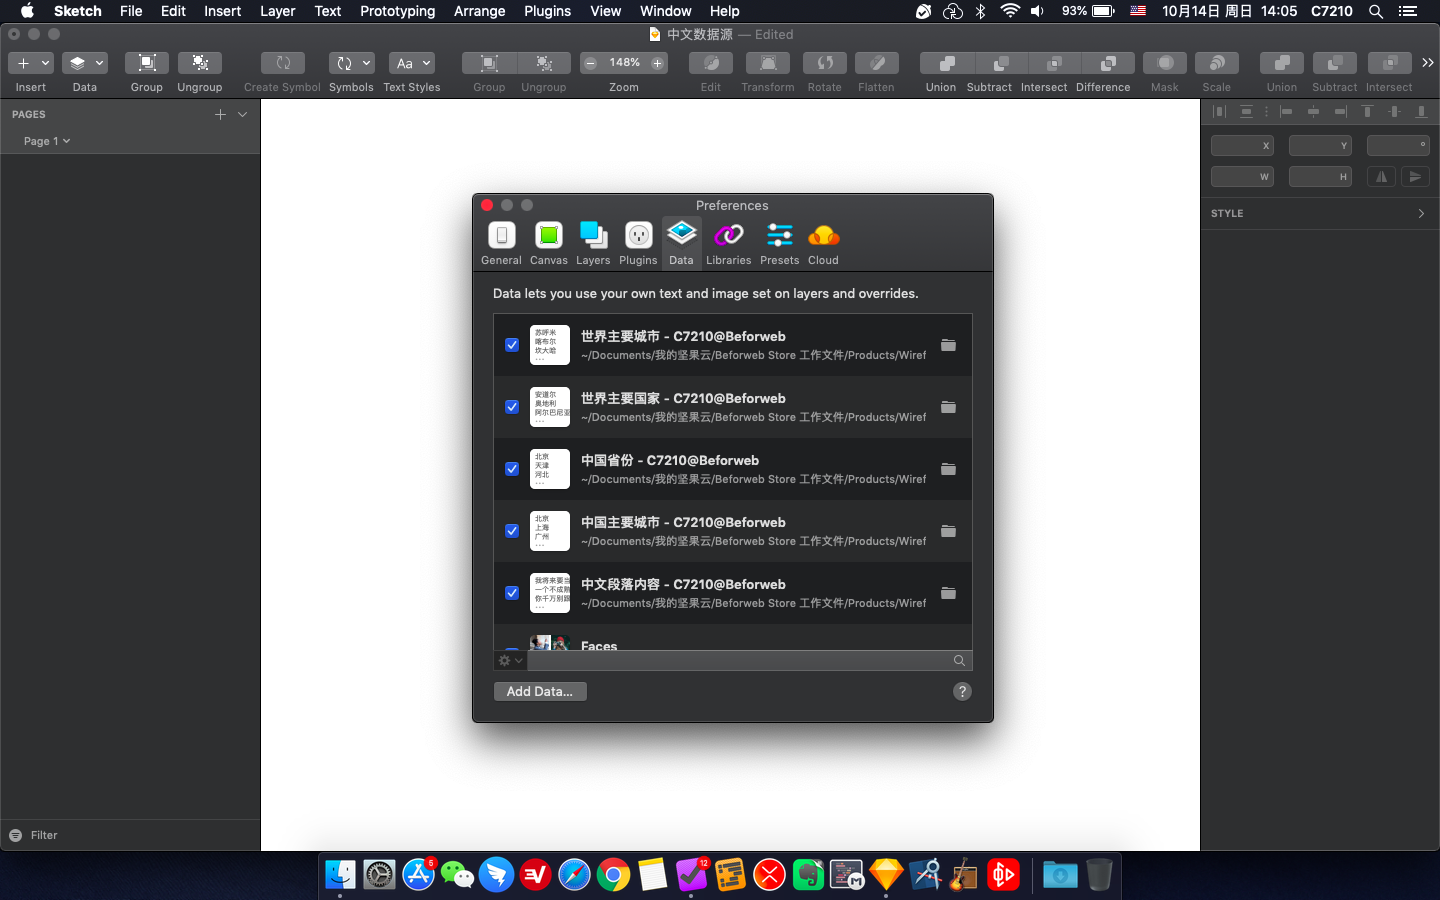Viewport: 1440px width, 900px height.
Task: Click the Group toolbar icon
Action: coord(146,63)
